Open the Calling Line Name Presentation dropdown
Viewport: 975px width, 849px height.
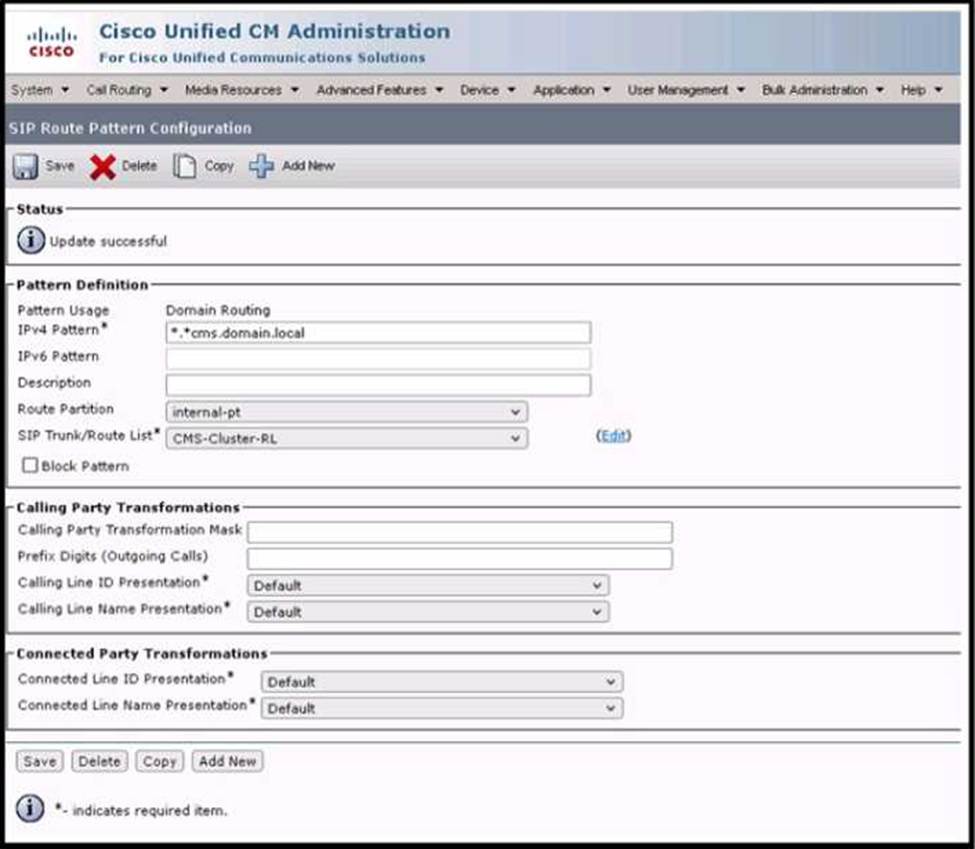pos(428,612)
